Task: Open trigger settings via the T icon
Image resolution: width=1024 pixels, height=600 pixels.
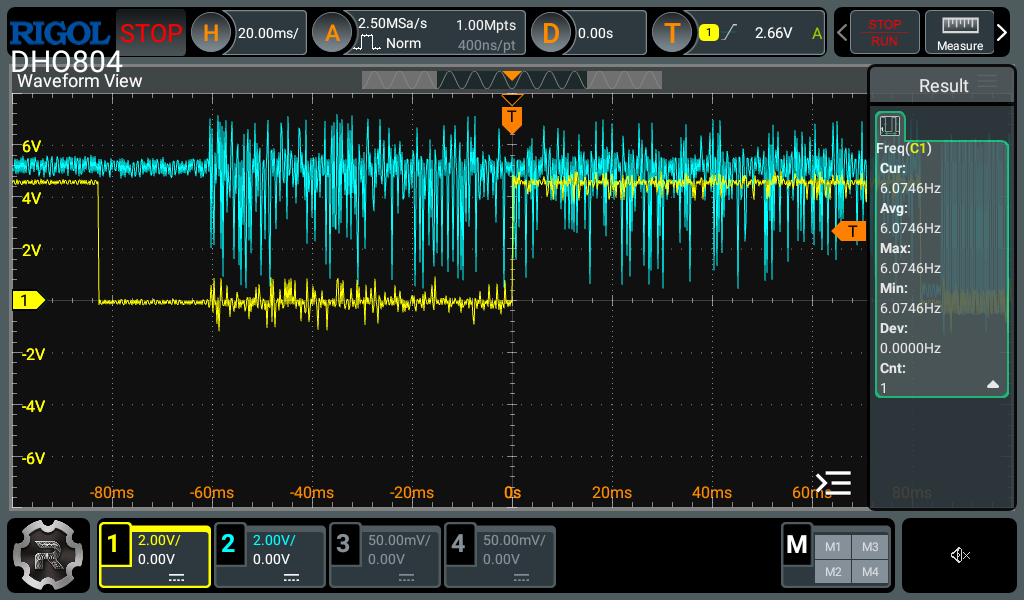Action: point(672,32)
